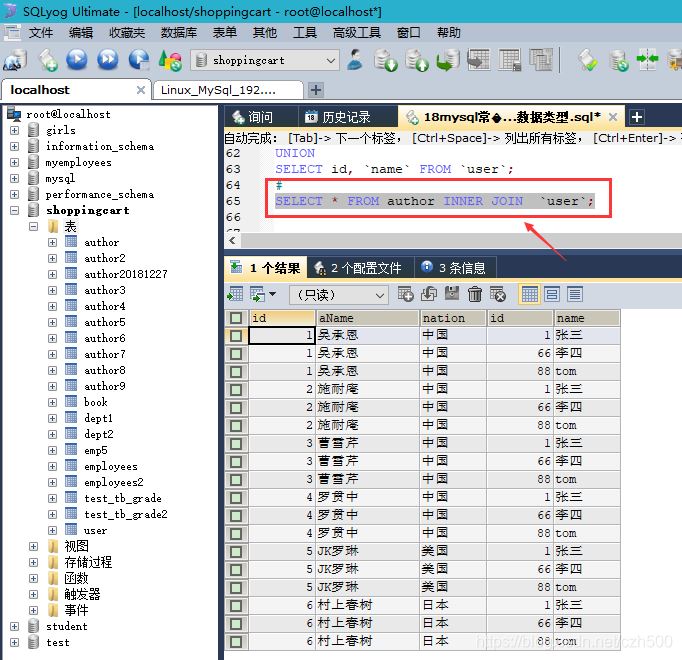Click the Execute Query play icon

[x=76, y=60]
